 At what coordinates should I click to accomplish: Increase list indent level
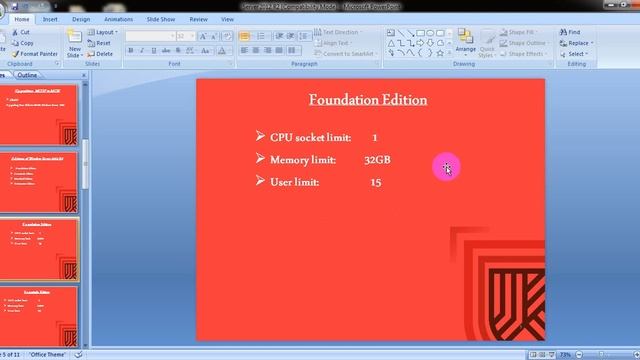point(291,36)
